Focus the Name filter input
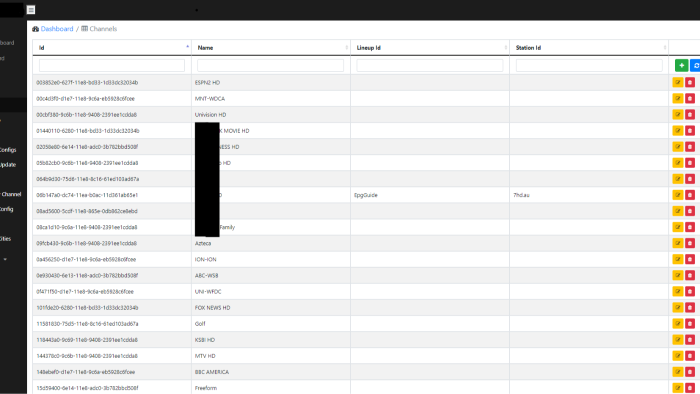 (271, 66)
